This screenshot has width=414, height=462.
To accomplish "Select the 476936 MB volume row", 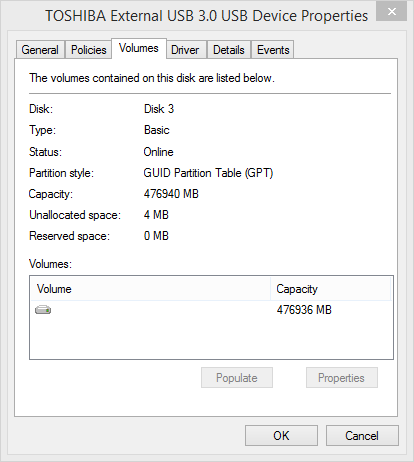I will tap(211, 310).
